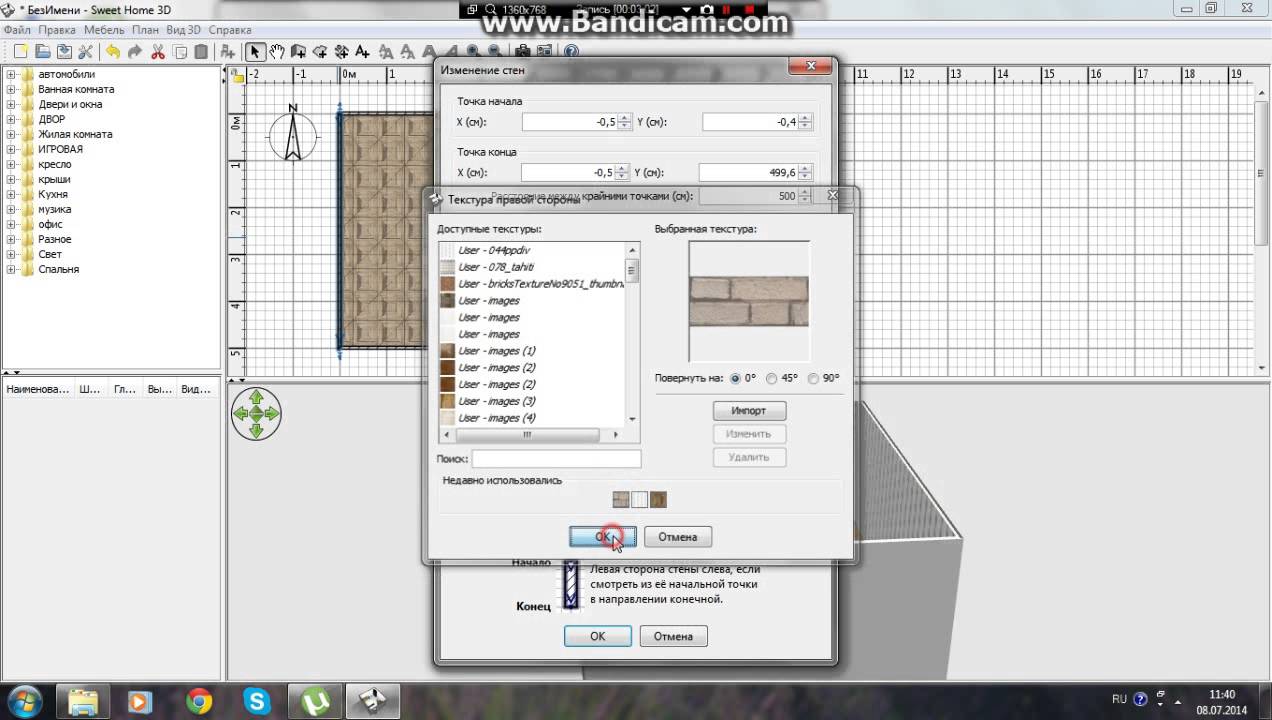This screenshot has width=1272, height=720.
Task: Click 3D navigation down arrow
Action: pyautogui.click(x=256, y=430)
